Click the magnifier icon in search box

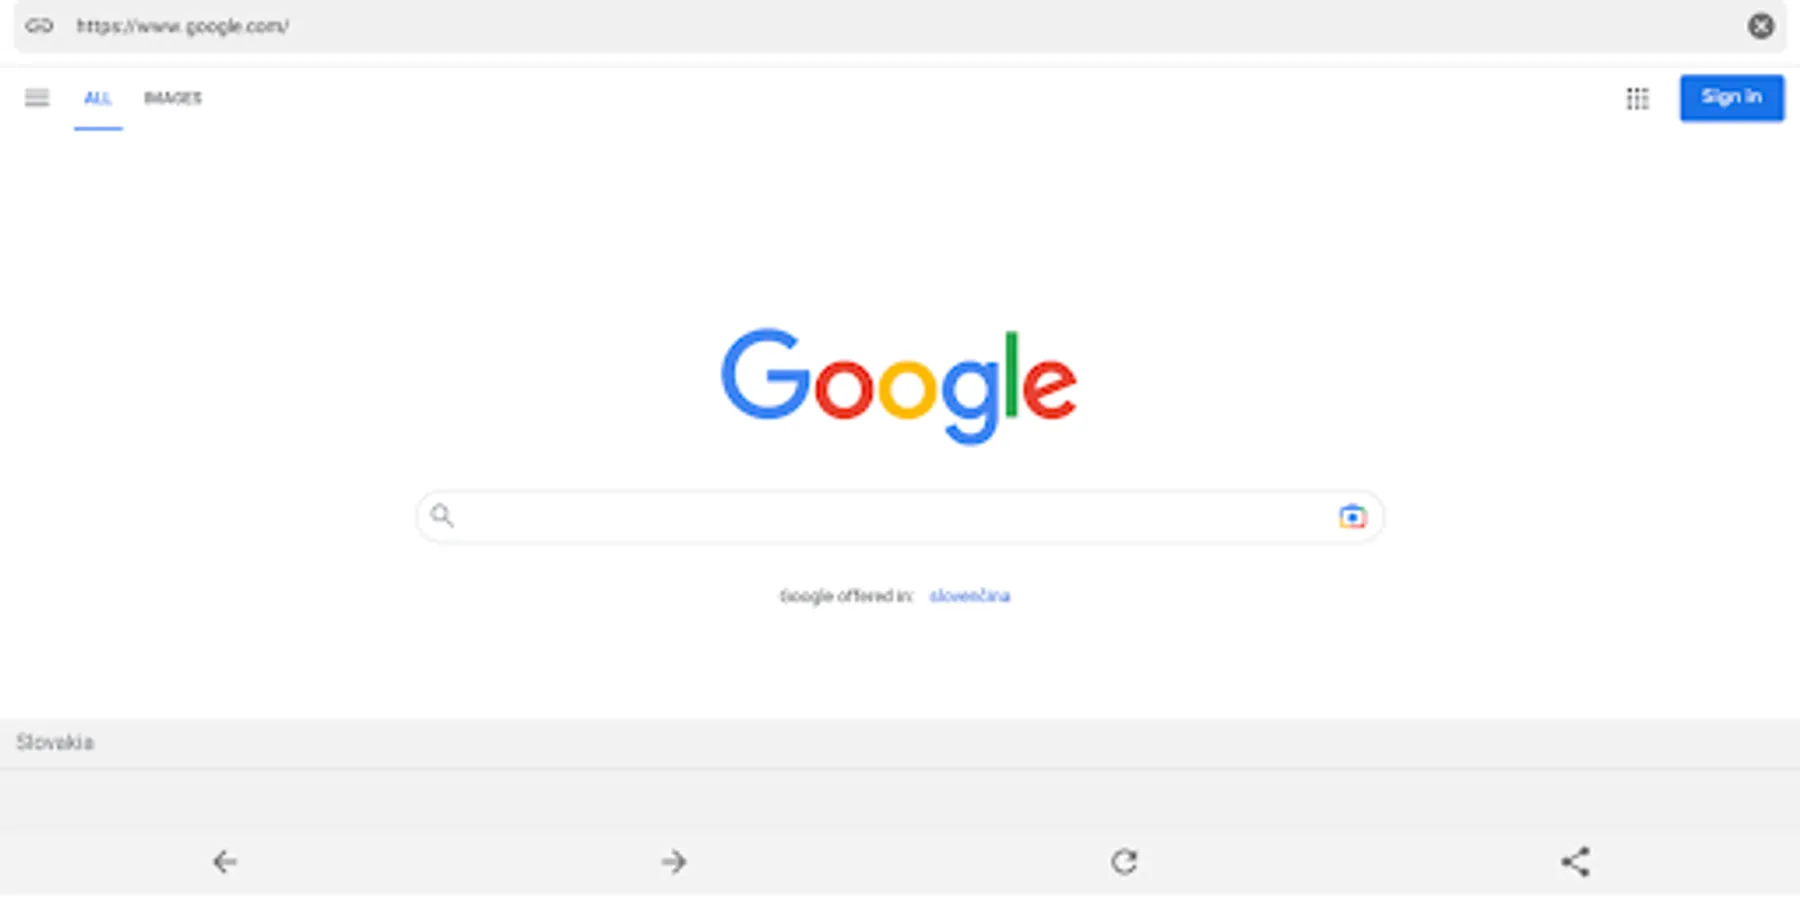point(442,516)
